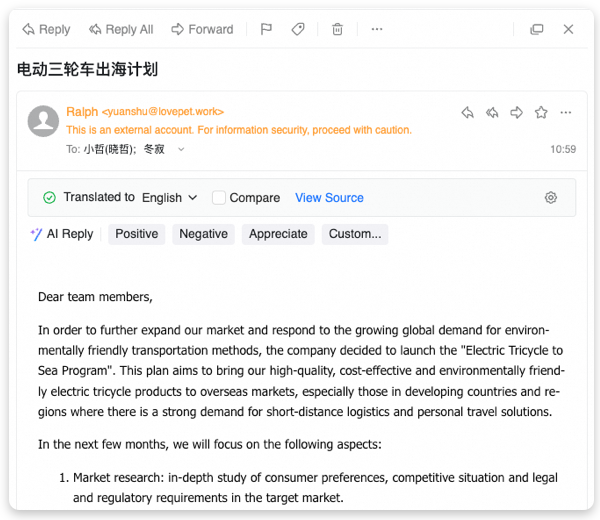Click the reply-all double arrow in message header
Image resolution: width=600 pixels, height=520 pixels.
point(492,112)
